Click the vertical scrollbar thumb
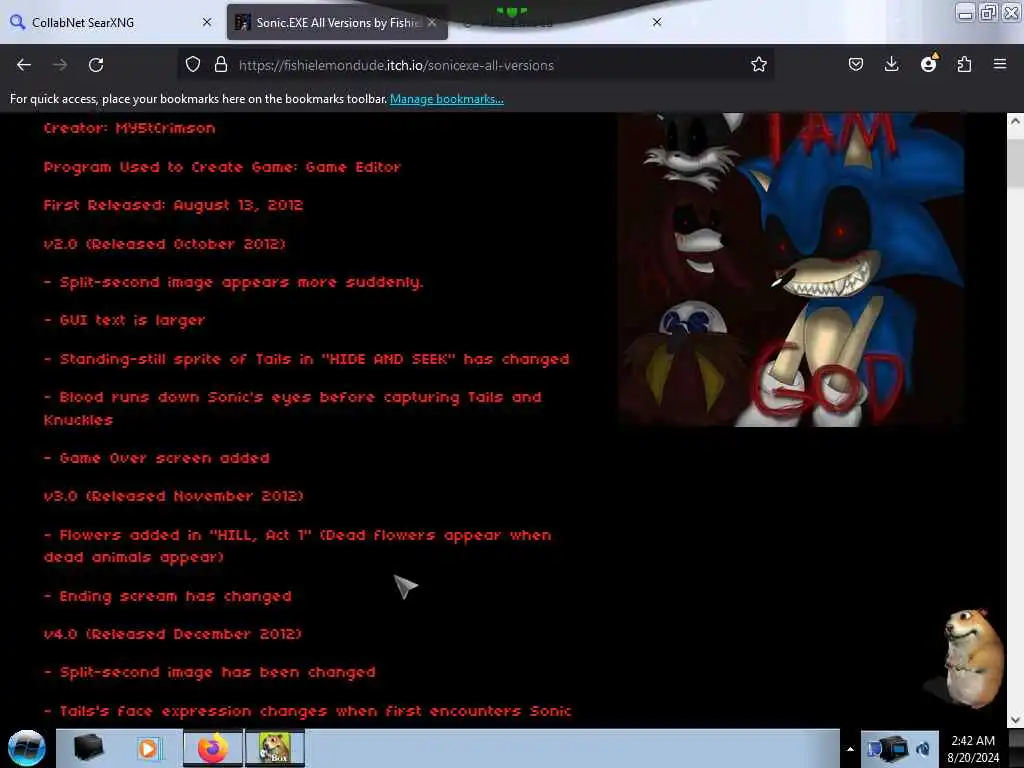 pos(1015,163)
